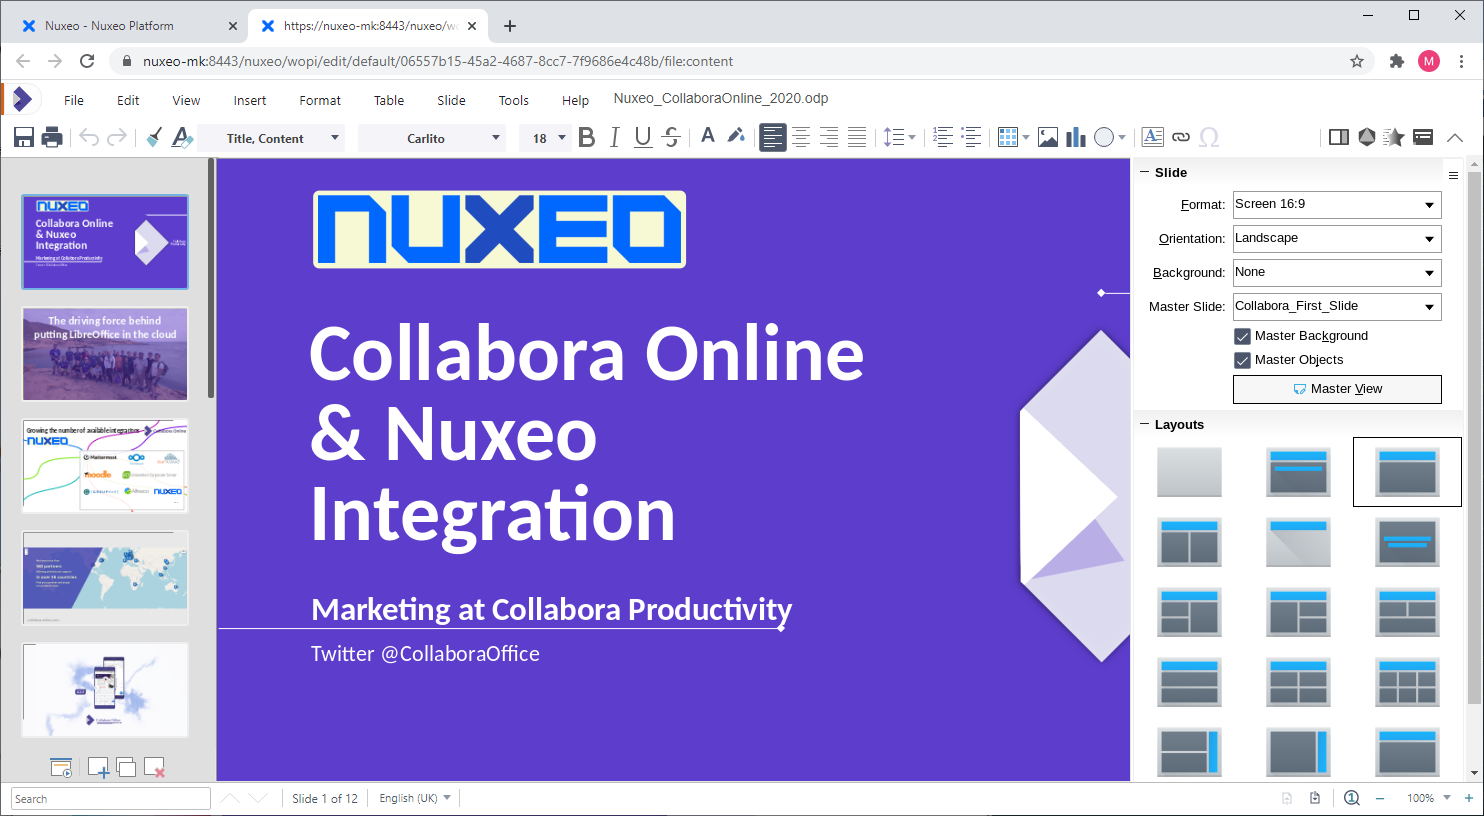Click the Insert Chart icon
The height and width of the screenshot is (816, 1484).
pos(1076,138)
